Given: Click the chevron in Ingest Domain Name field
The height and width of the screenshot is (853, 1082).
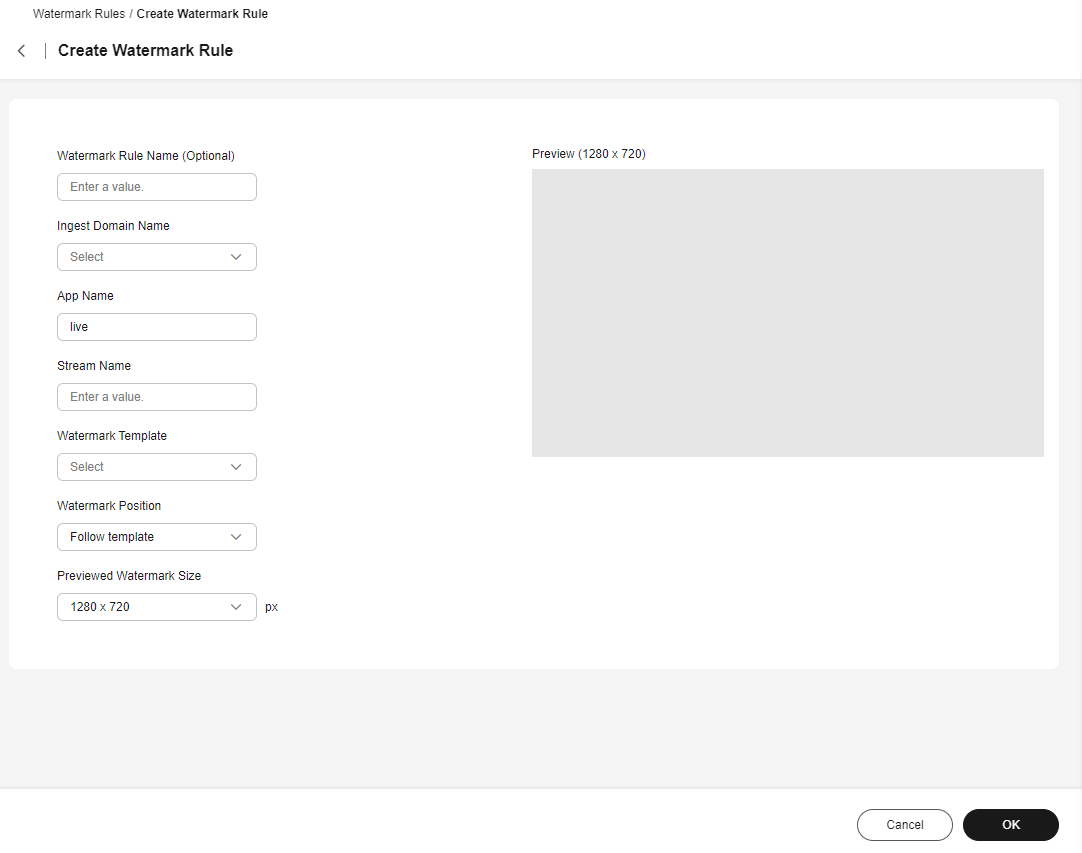Looking at the screenshot, I should 236,257.
